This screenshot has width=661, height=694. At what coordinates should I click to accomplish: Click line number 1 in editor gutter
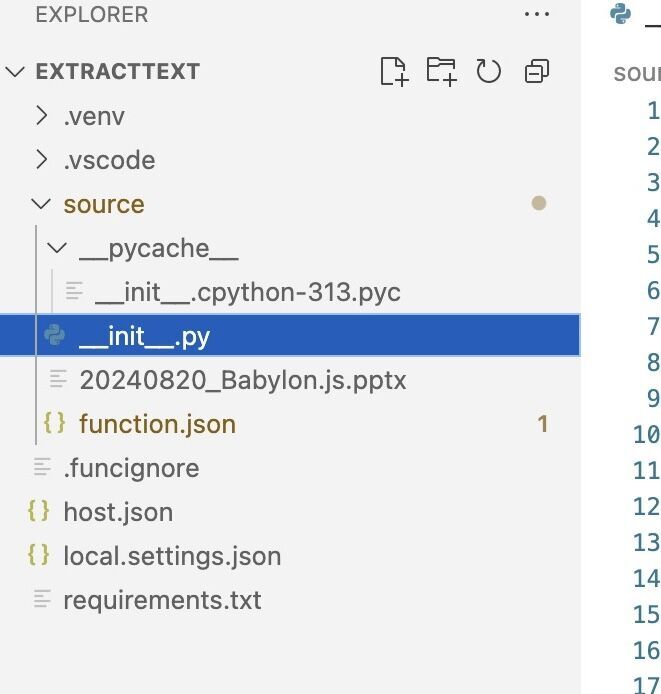pyautogui.click(x=653, y=110)
